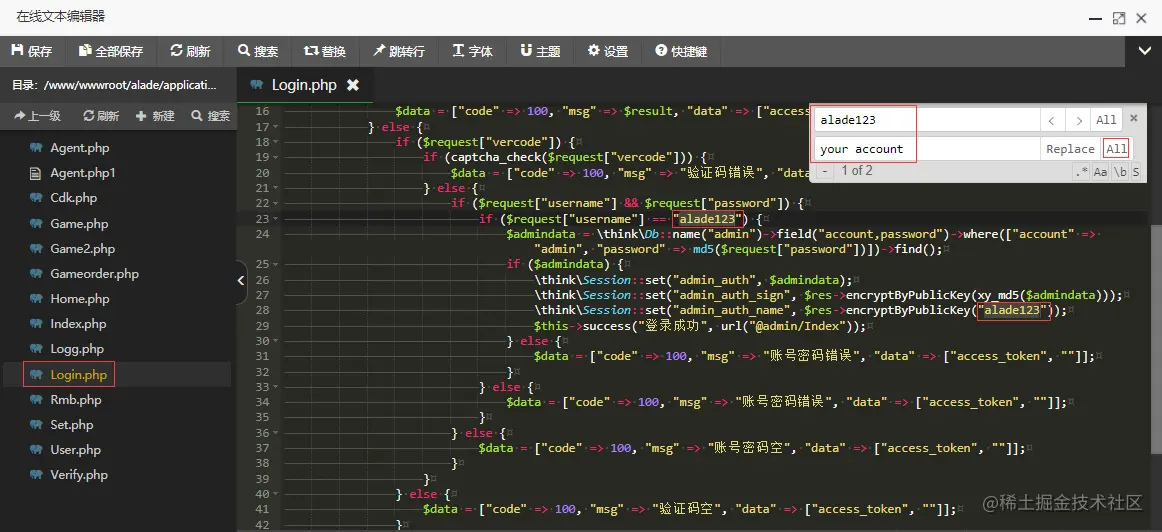Open the 替换 replace tool
The image size is (1162, 532).
[x=325, y=51]
